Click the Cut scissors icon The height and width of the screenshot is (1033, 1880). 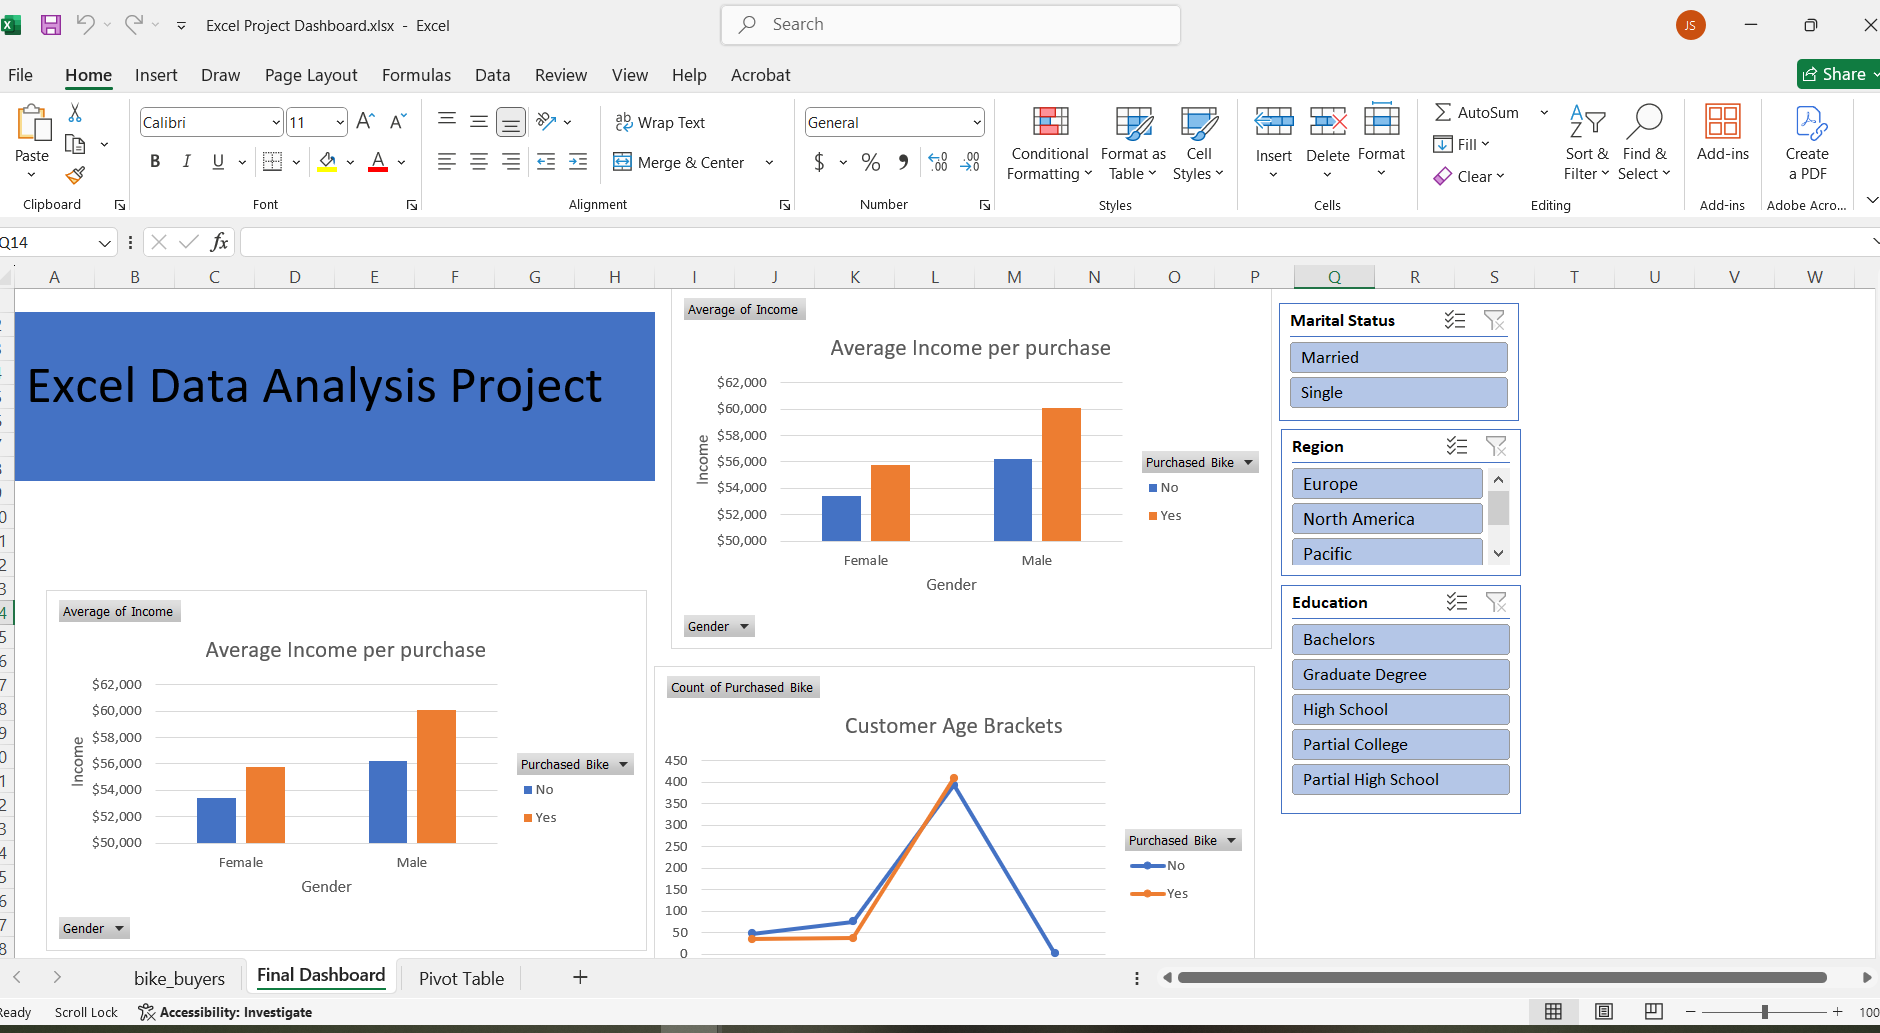75,113
